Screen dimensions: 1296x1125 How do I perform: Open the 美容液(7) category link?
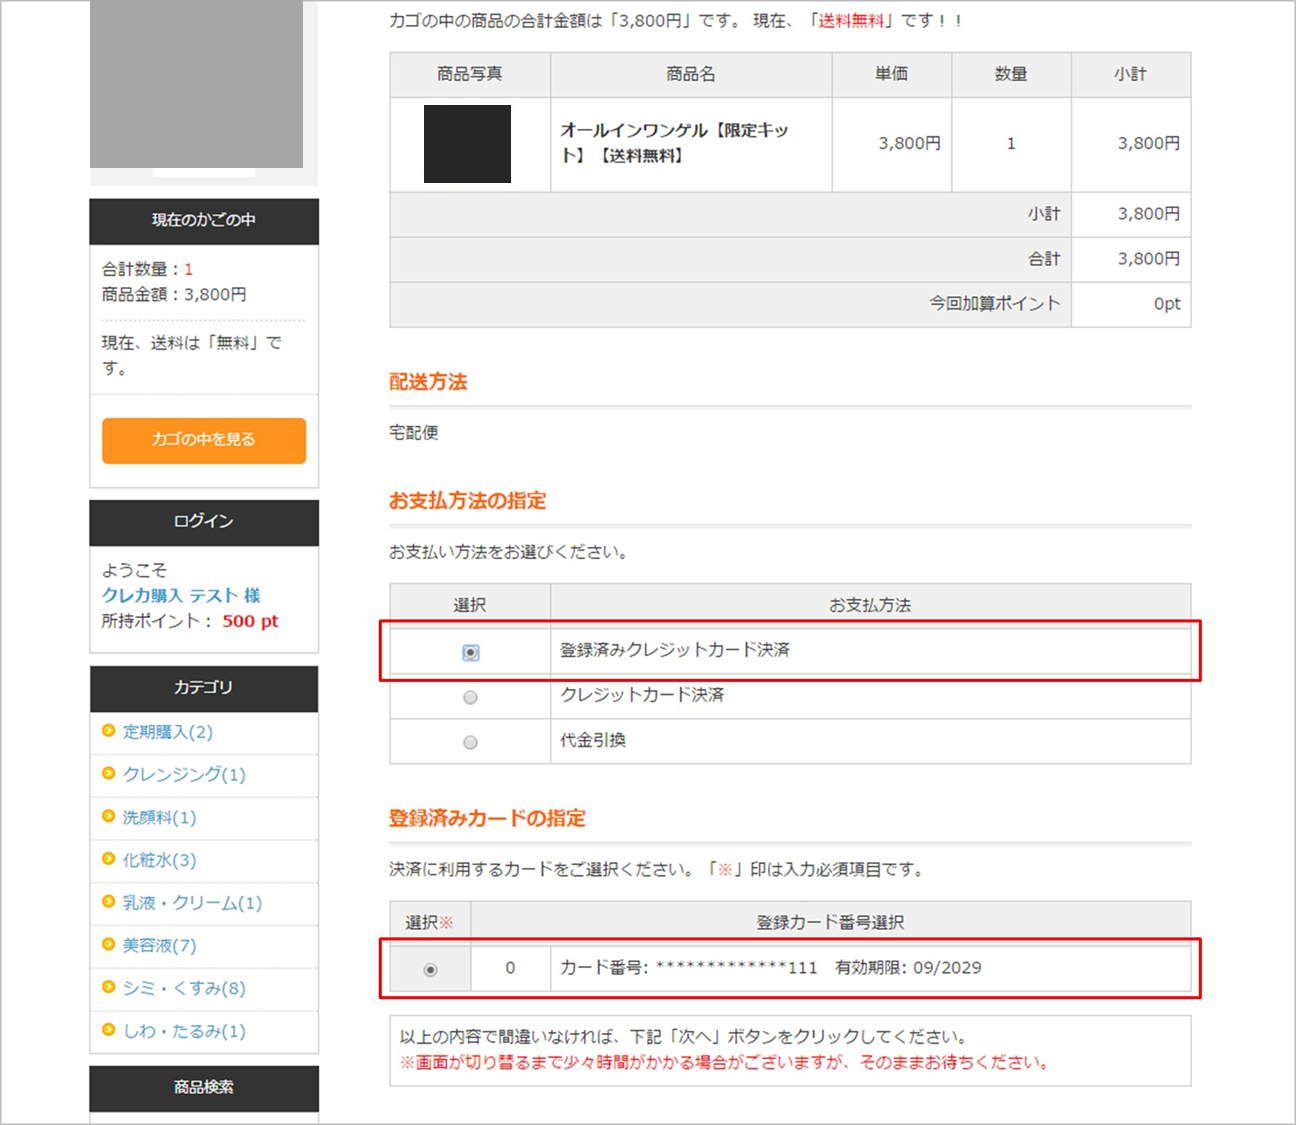159,945
